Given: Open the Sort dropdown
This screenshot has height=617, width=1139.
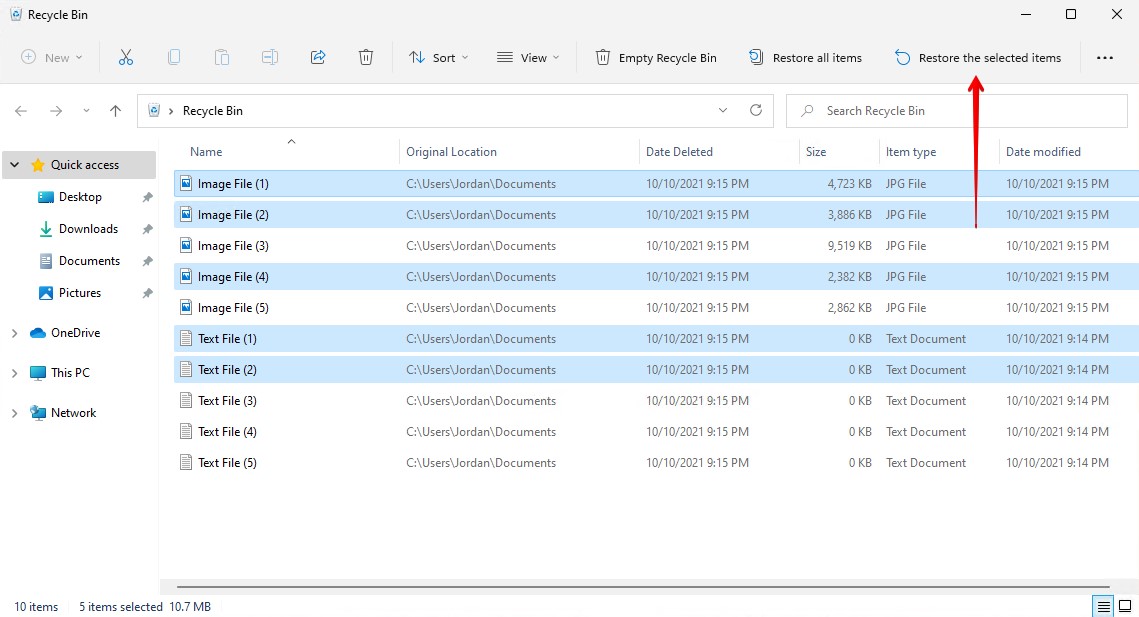Looking at the screenshot, I should point(438,57).
